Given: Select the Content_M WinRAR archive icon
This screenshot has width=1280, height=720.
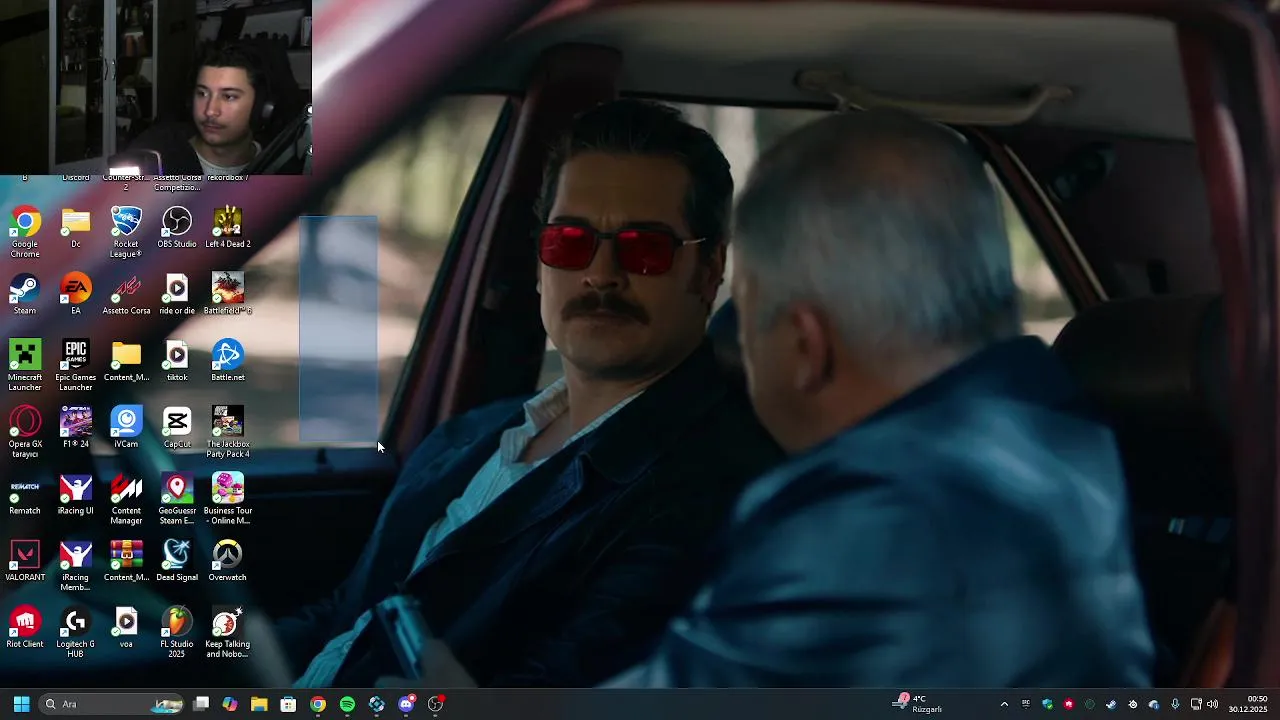Looking at the screenshot, I should coord(126,562).
